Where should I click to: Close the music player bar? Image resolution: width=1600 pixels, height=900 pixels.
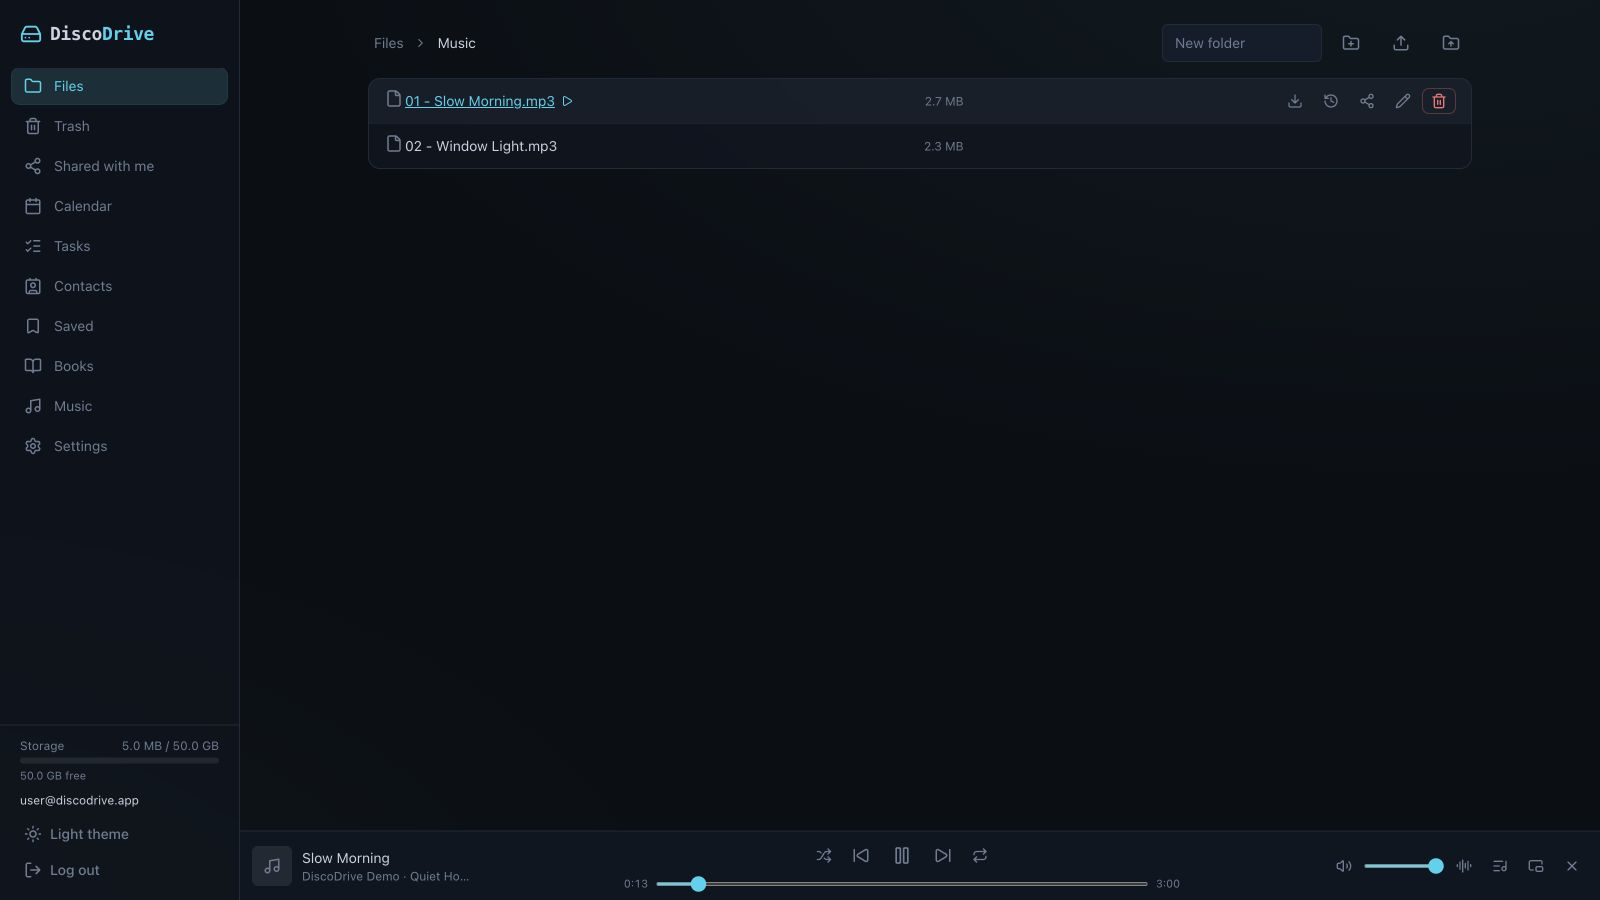(x=1572, y=866)
